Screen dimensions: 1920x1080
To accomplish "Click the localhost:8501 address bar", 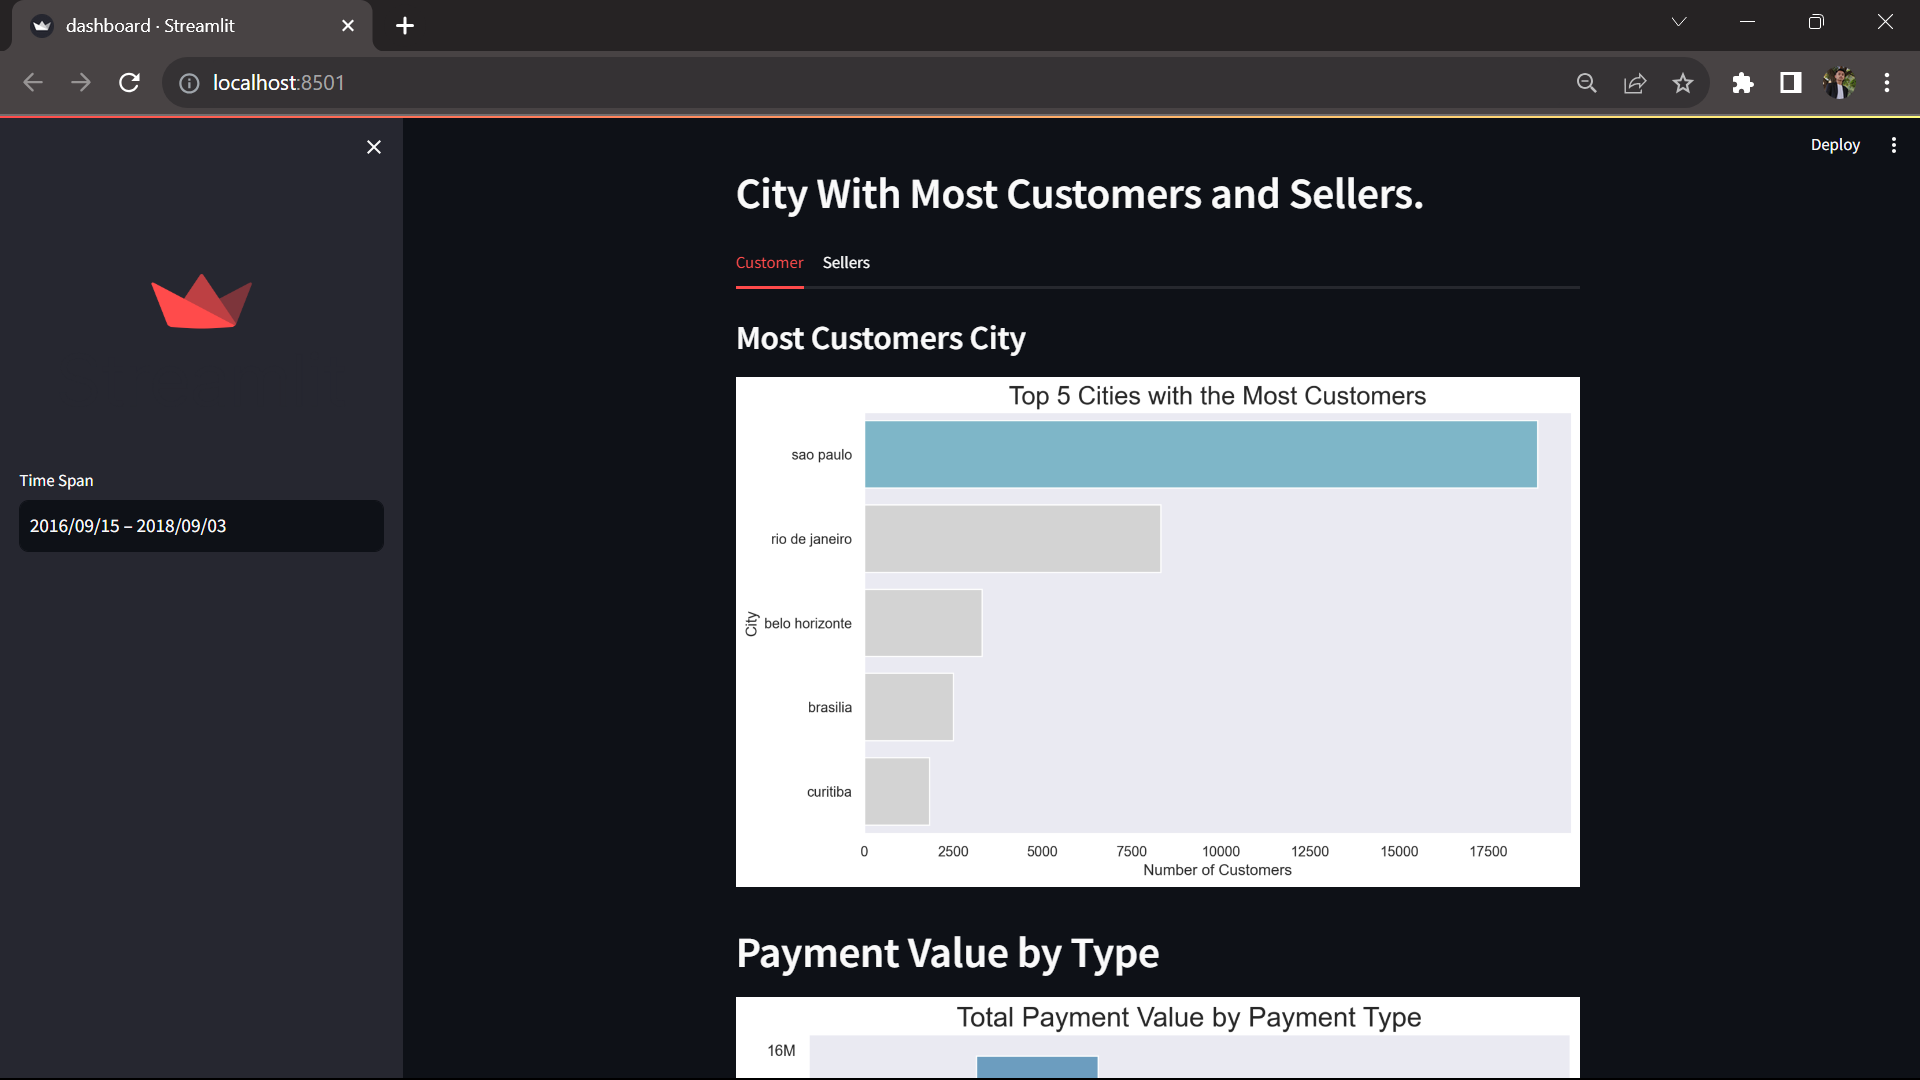I will (x=278, y=83).
